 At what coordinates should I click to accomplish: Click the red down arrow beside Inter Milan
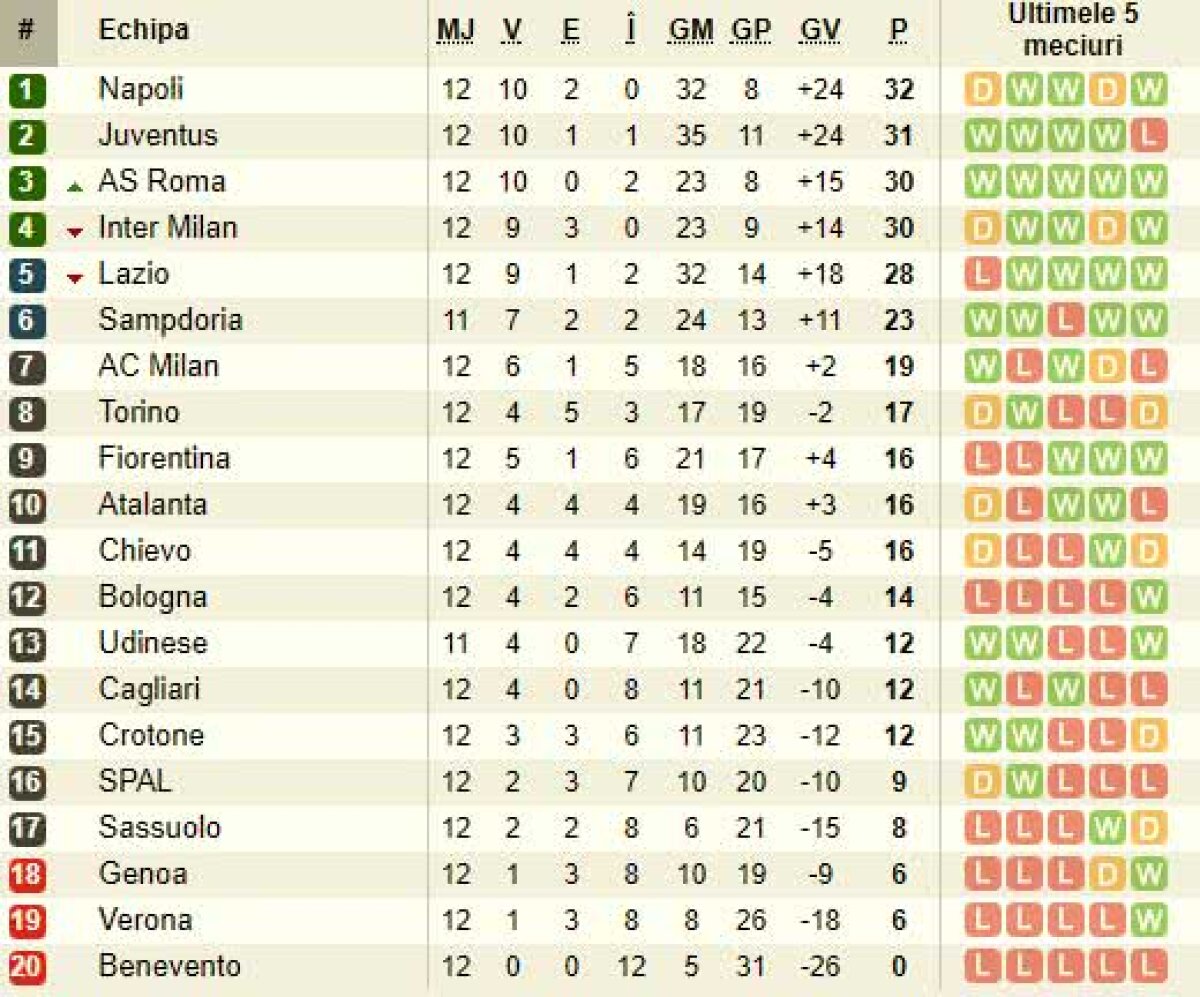(x=74, y=232)
